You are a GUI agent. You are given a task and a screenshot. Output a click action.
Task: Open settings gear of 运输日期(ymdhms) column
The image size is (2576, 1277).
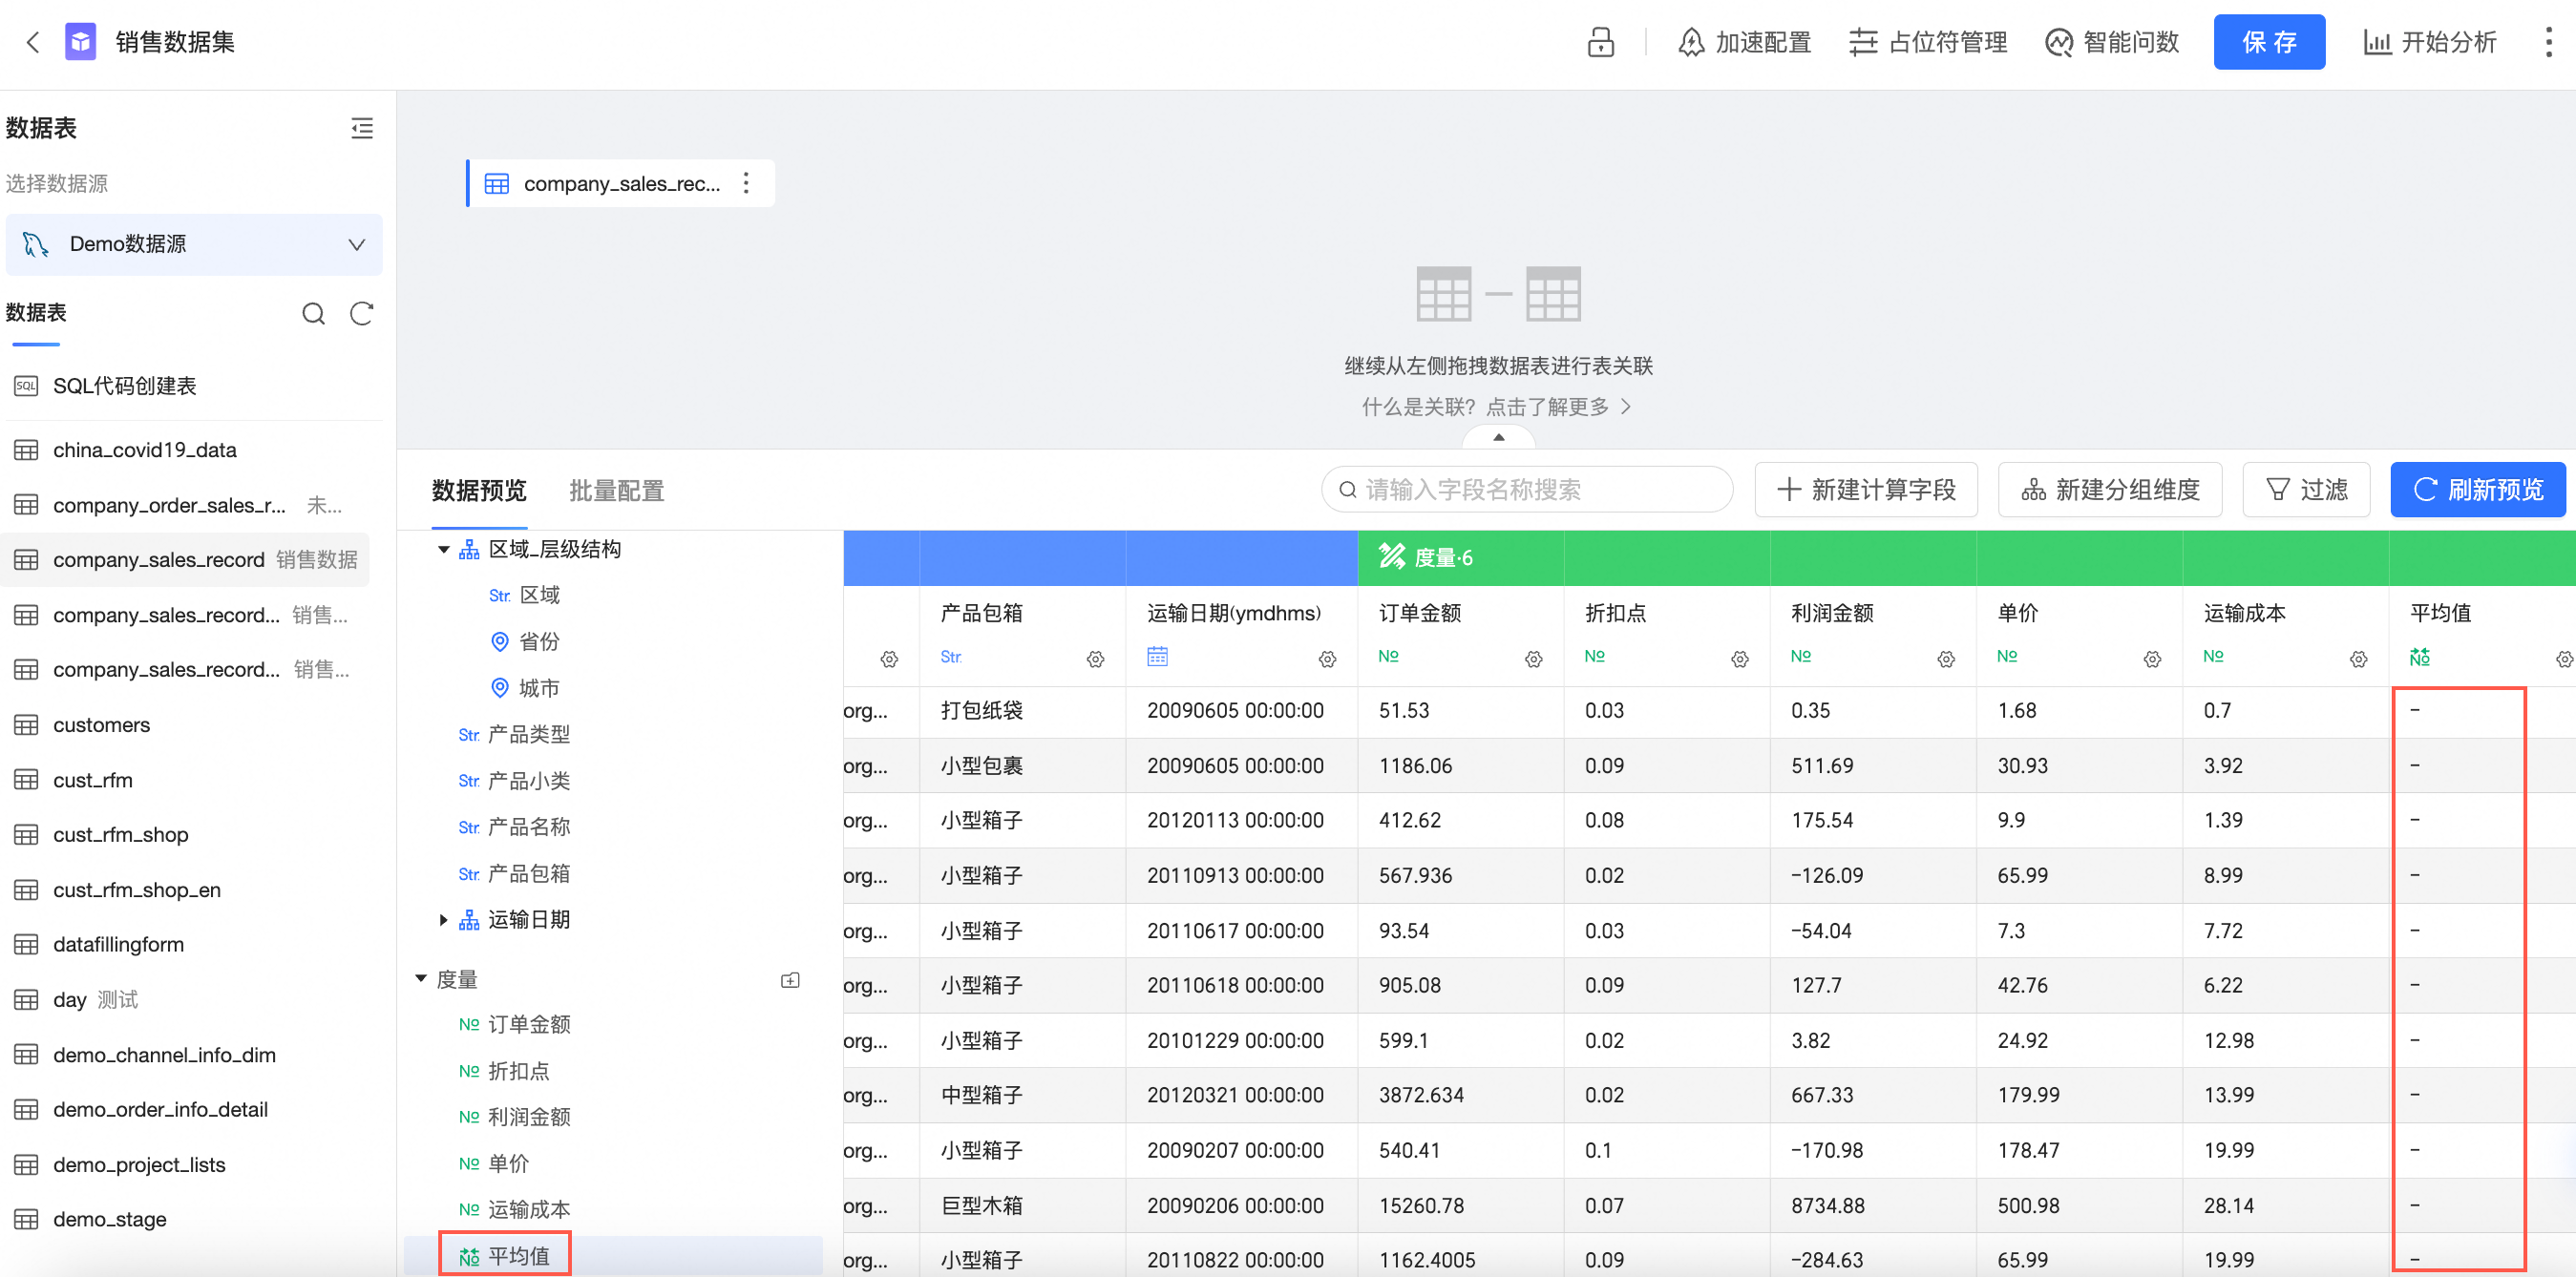1327,660
